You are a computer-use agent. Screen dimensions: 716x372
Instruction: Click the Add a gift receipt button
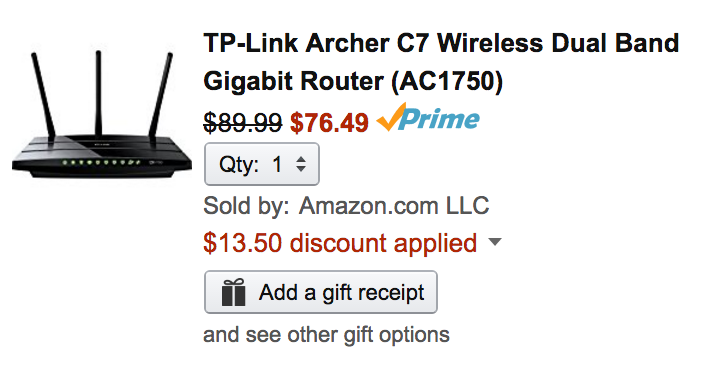tap(321, 292)
